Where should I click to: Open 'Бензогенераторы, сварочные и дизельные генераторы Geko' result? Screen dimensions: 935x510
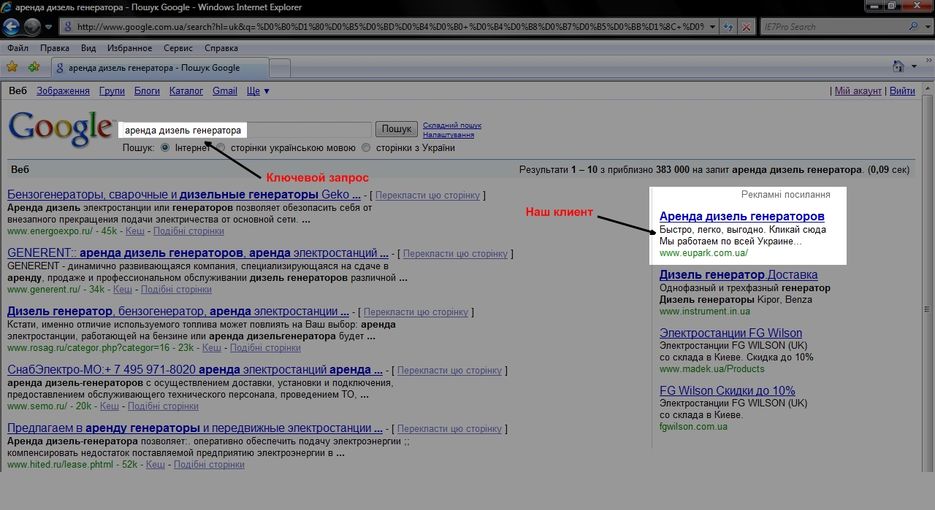[184, 194]
